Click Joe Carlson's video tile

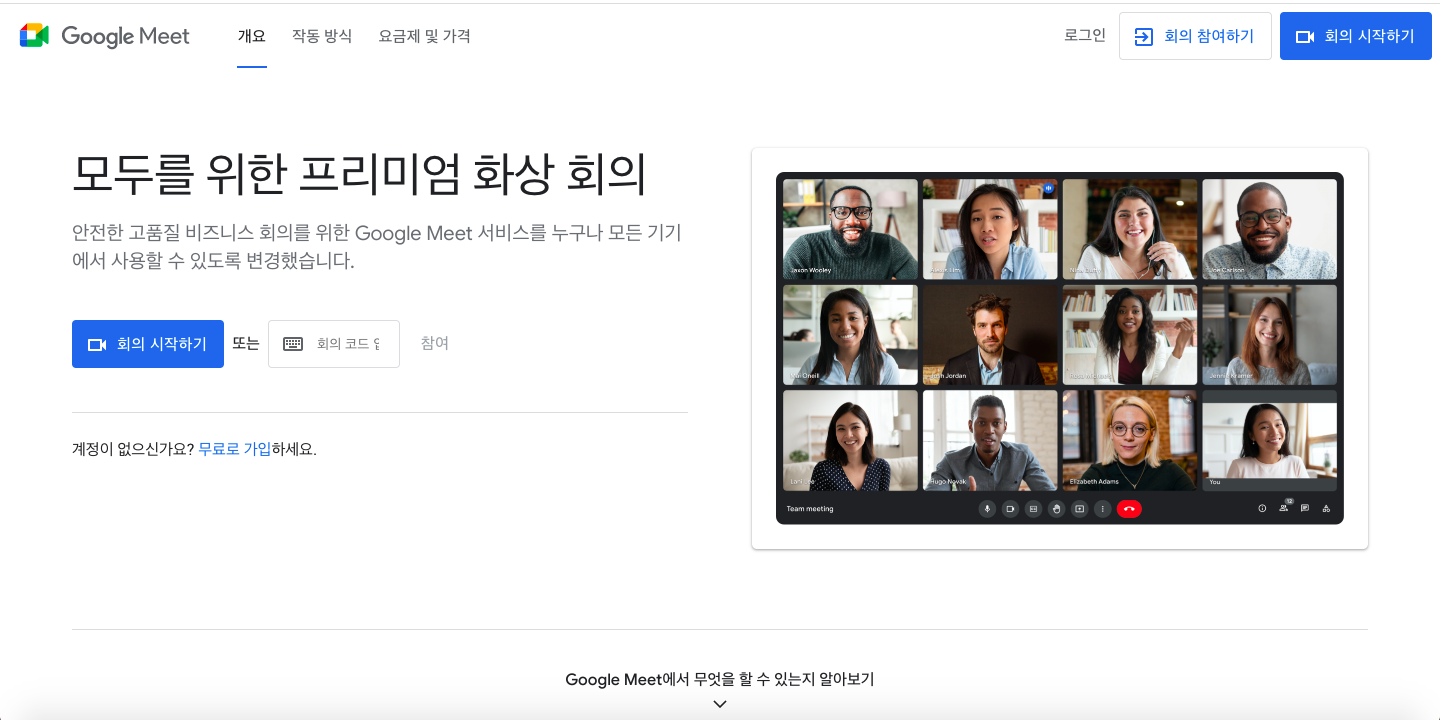[x=1269, y=229]
